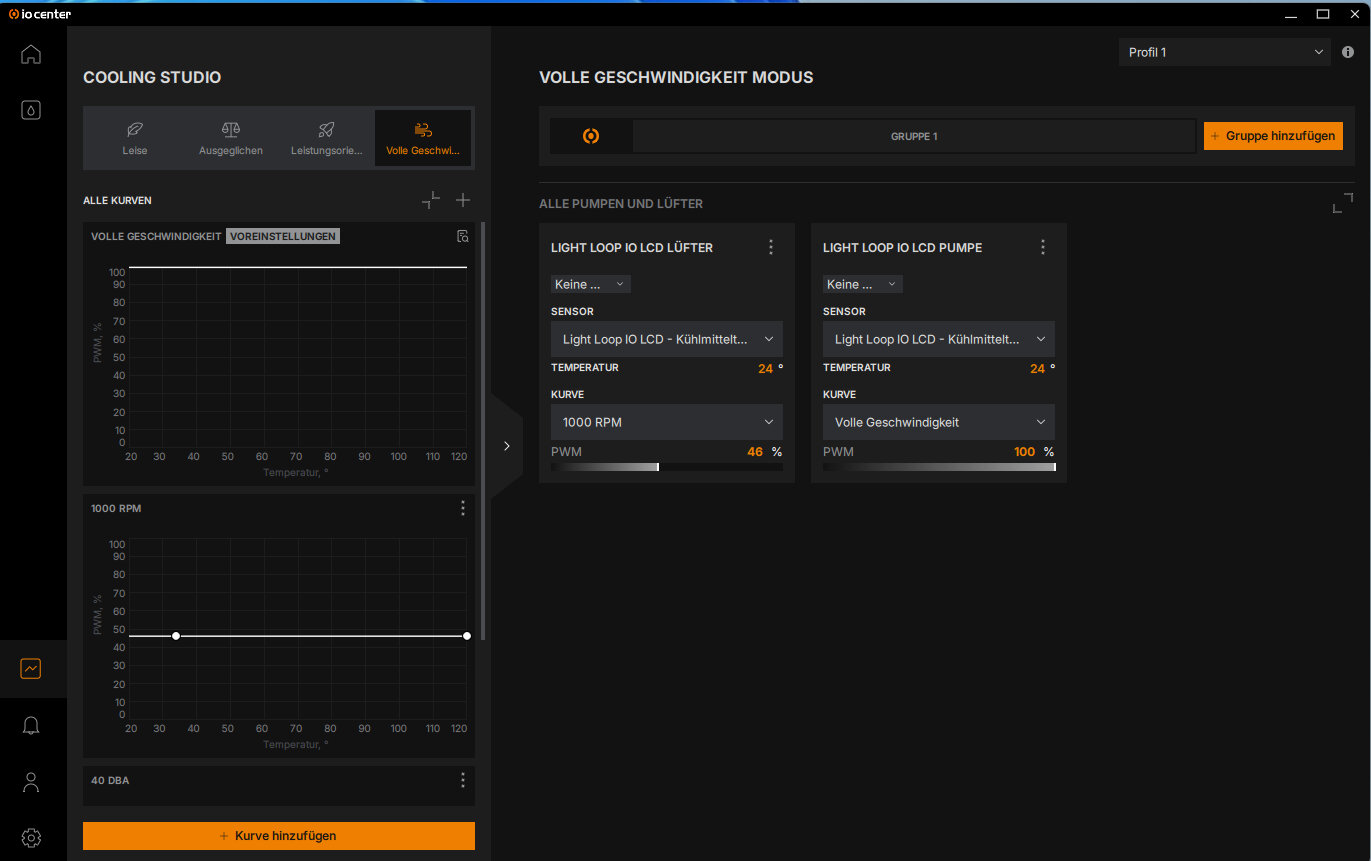Screen dimensions: 1371x861
Task: Open the three-dot menu of 40 DBA curve
Action: pyautogui.click(x=462, y=780)
